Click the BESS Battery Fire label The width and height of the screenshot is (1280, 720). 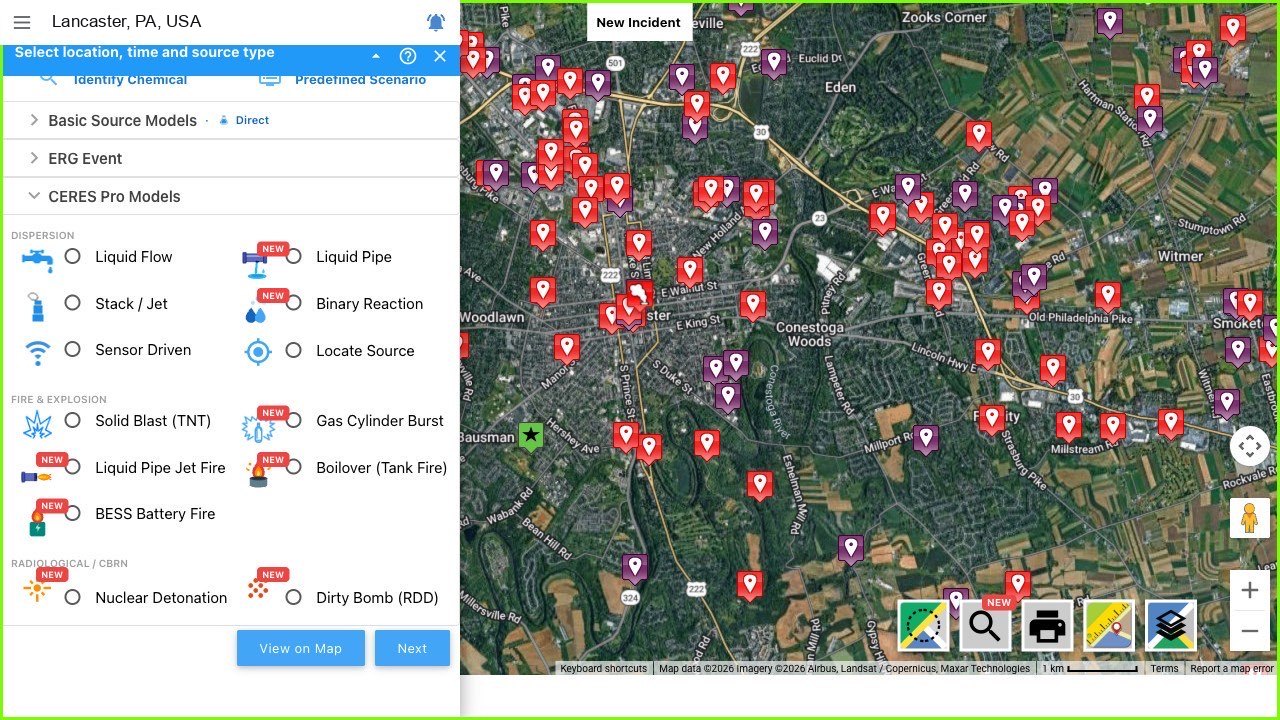pos(155,514)
